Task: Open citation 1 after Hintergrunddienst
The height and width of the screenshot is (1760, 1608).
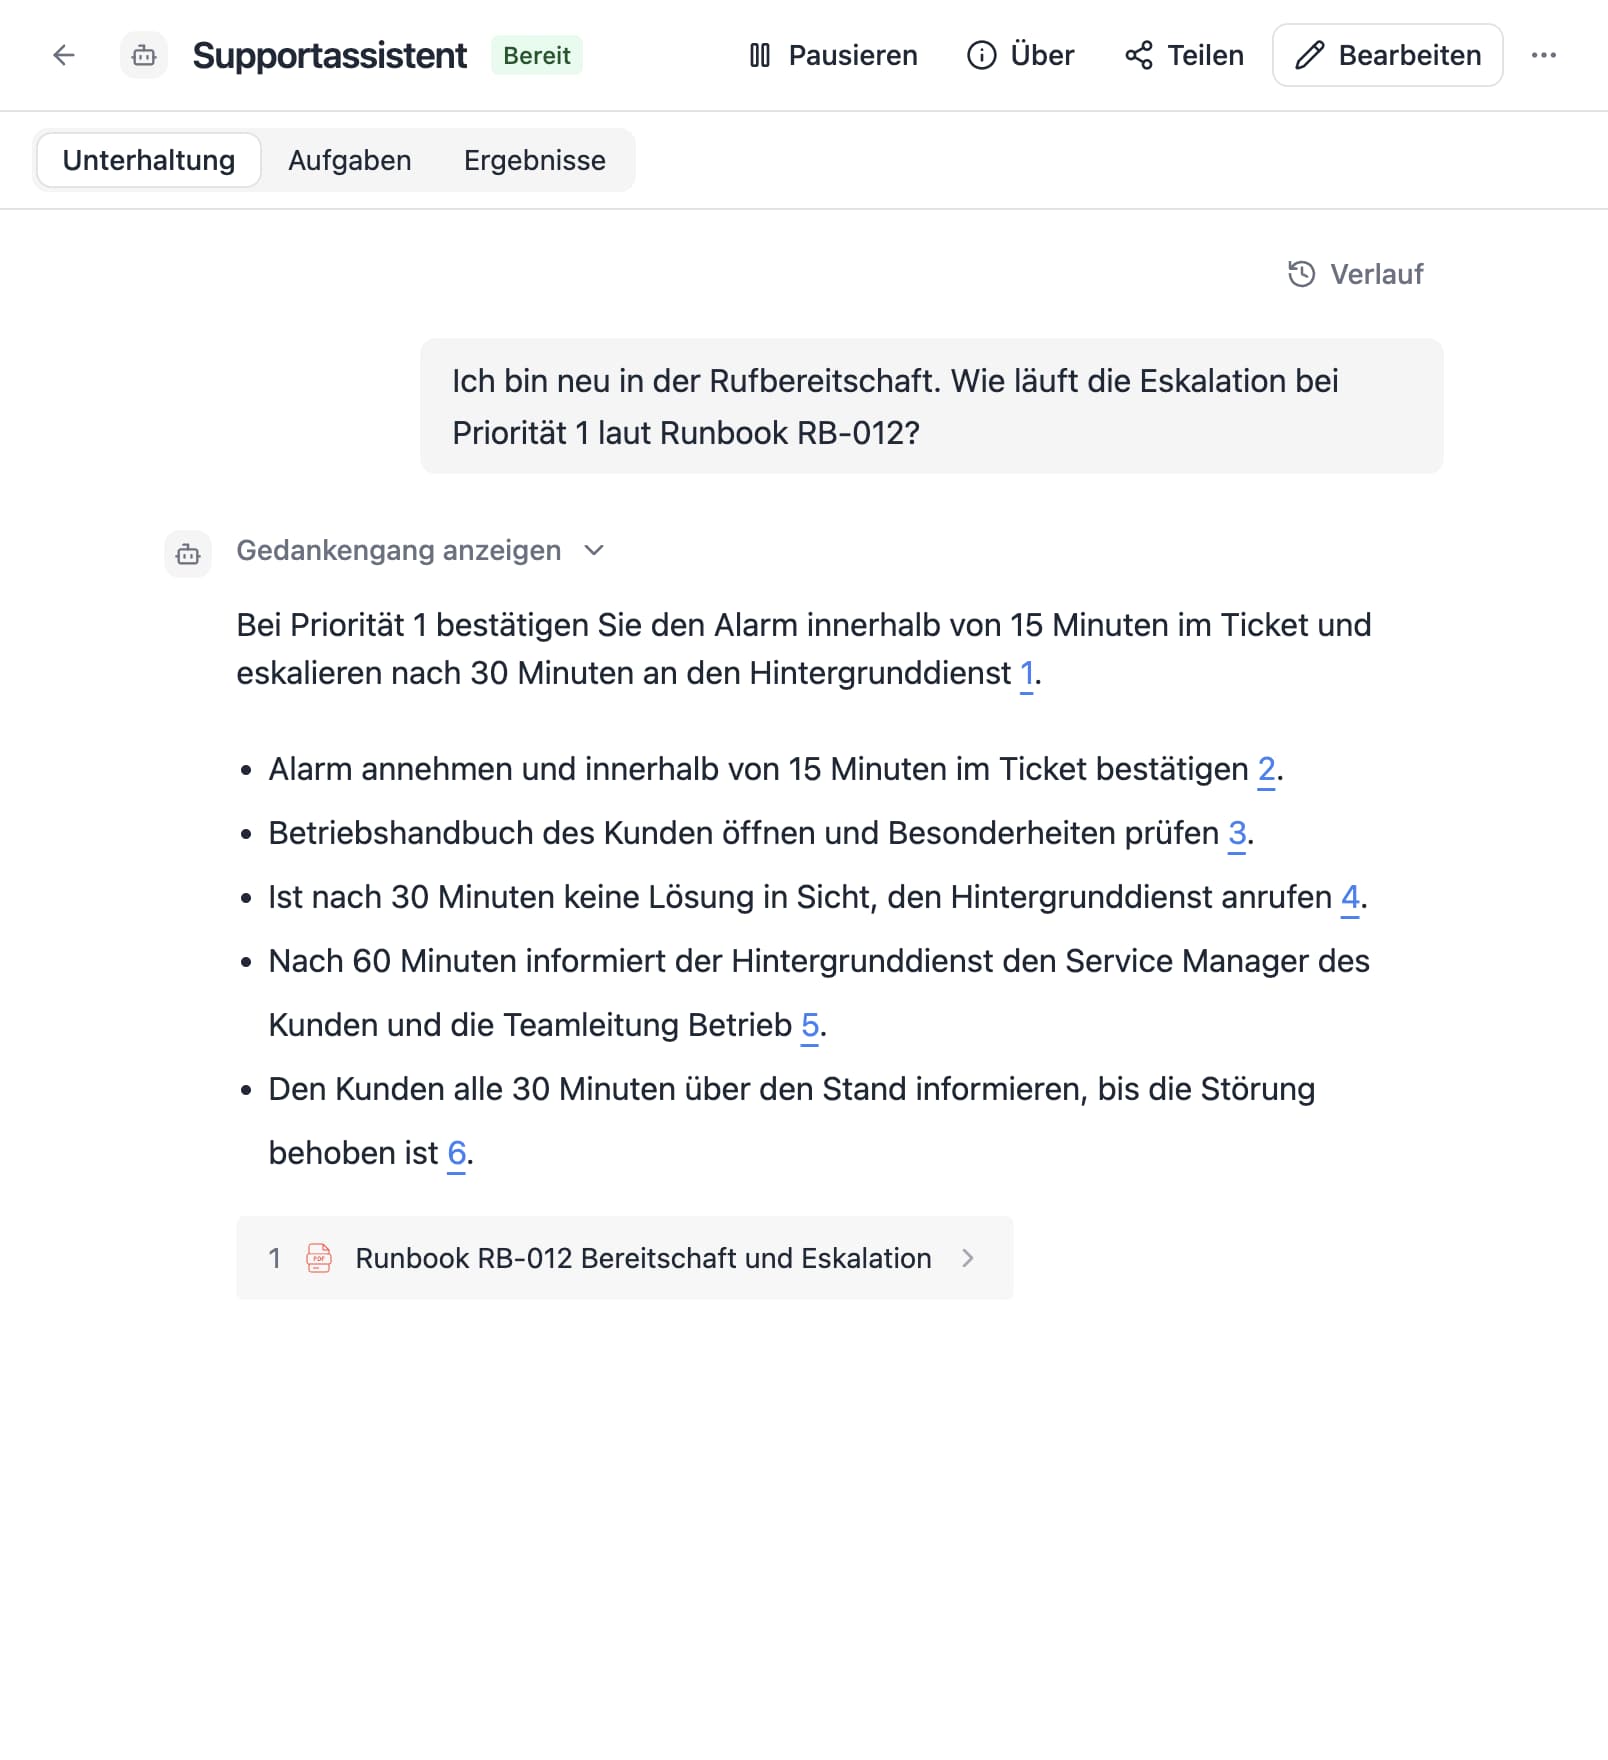Action: [1026, 674]
